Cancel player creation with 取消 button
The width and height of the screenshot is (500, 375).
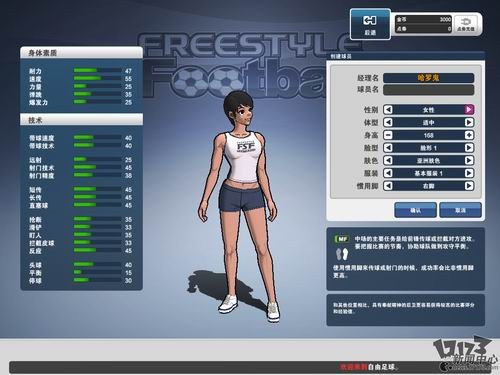point(460,210)
